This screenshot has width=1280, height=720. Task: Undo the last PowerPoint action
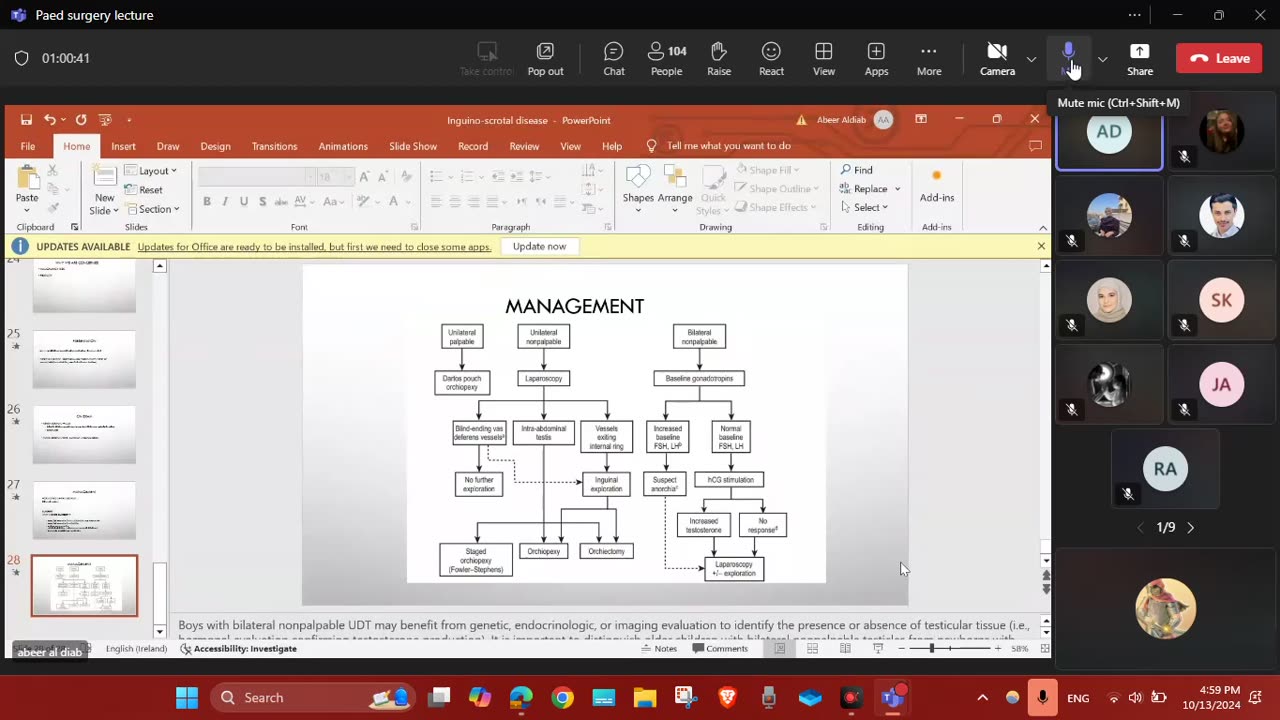pyautogui.click(x=49, y=120)
